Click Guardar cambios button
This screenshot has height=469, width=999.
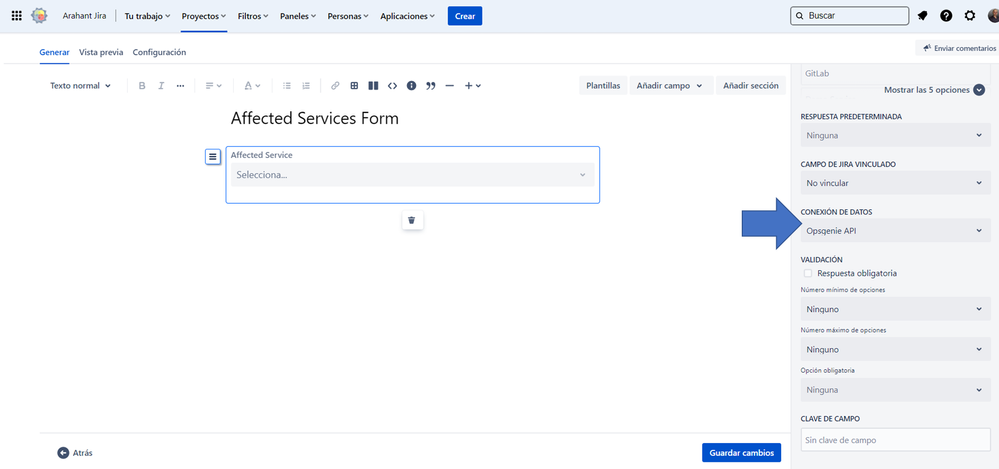742,453
